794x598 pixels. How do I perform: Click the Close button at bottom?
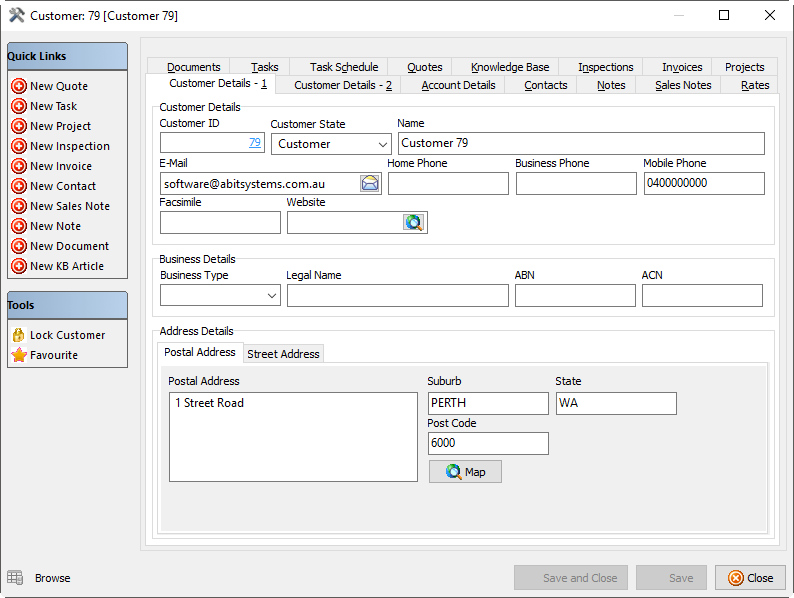click(750, 578)
